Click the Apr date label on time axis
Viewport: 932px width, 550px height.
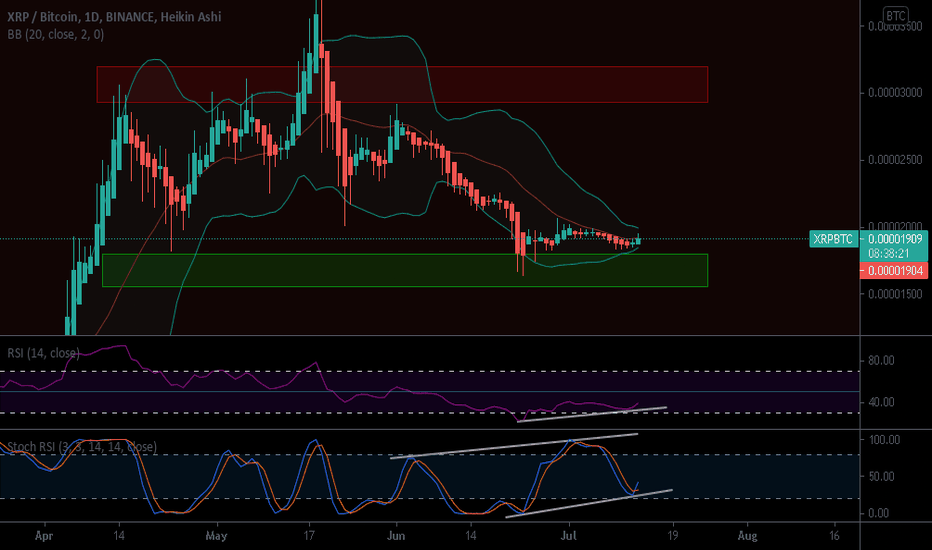point(44,536)
